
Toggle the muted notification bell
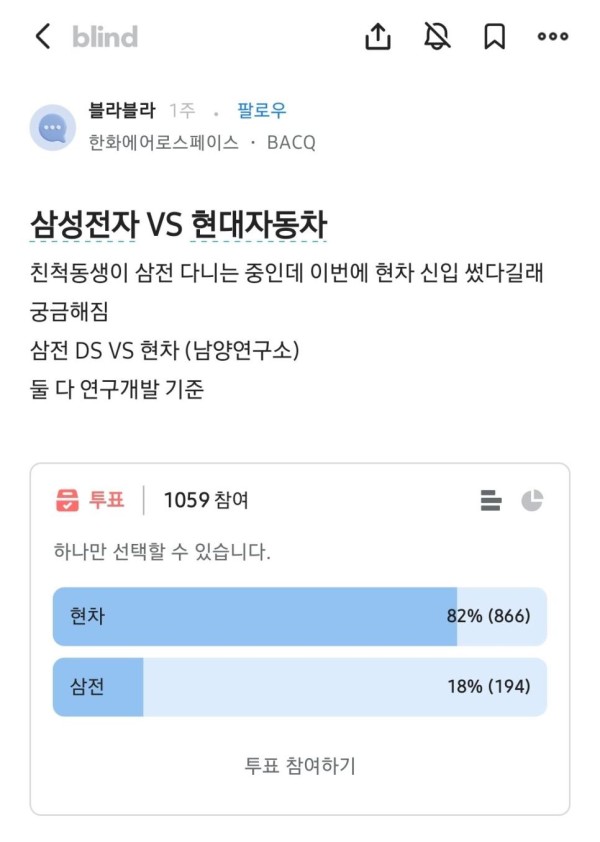pyautogui.click(x=437, y=37)
